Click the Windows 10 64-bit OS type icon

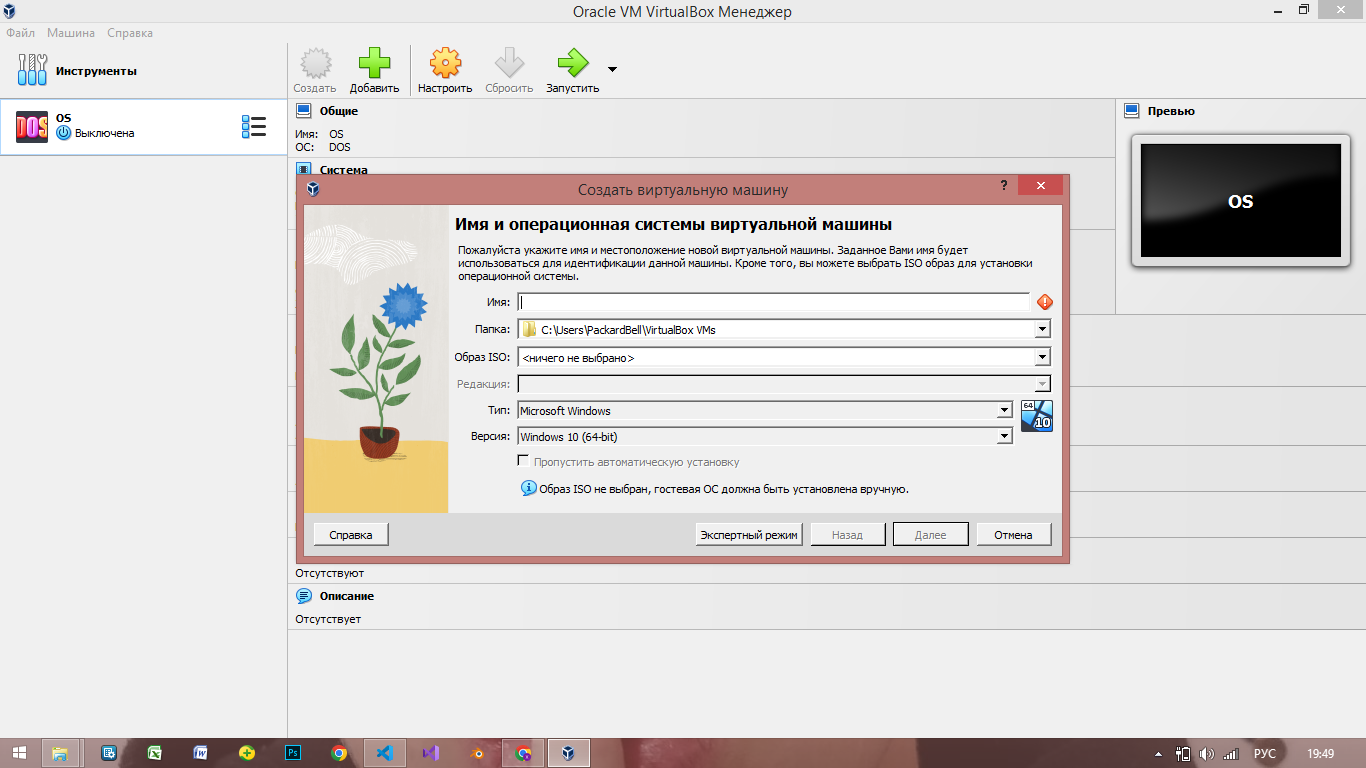(1037, 416)
